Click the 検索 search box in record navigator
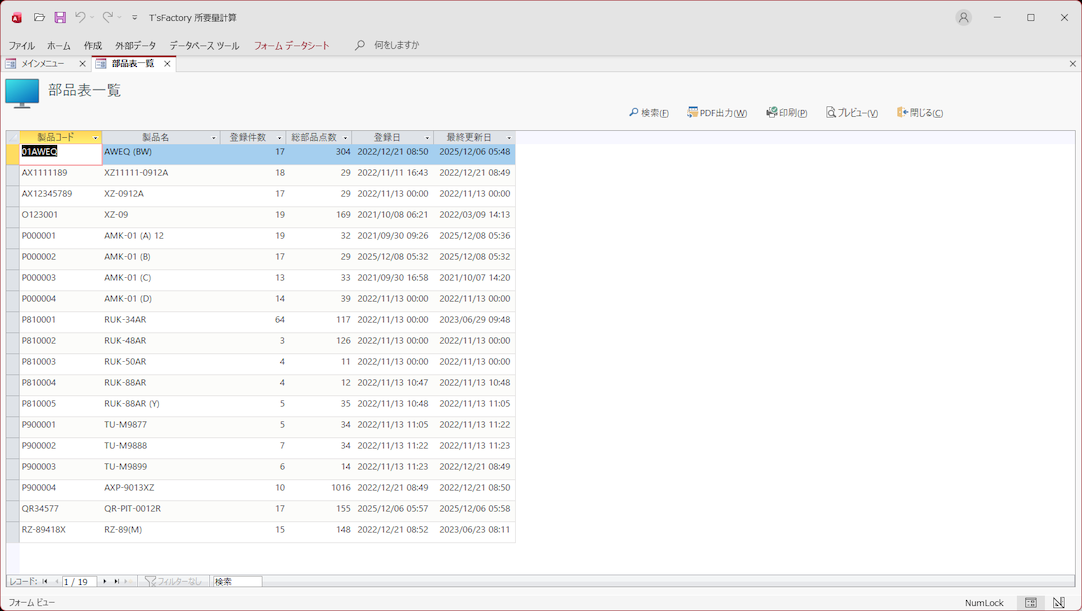 237,581
